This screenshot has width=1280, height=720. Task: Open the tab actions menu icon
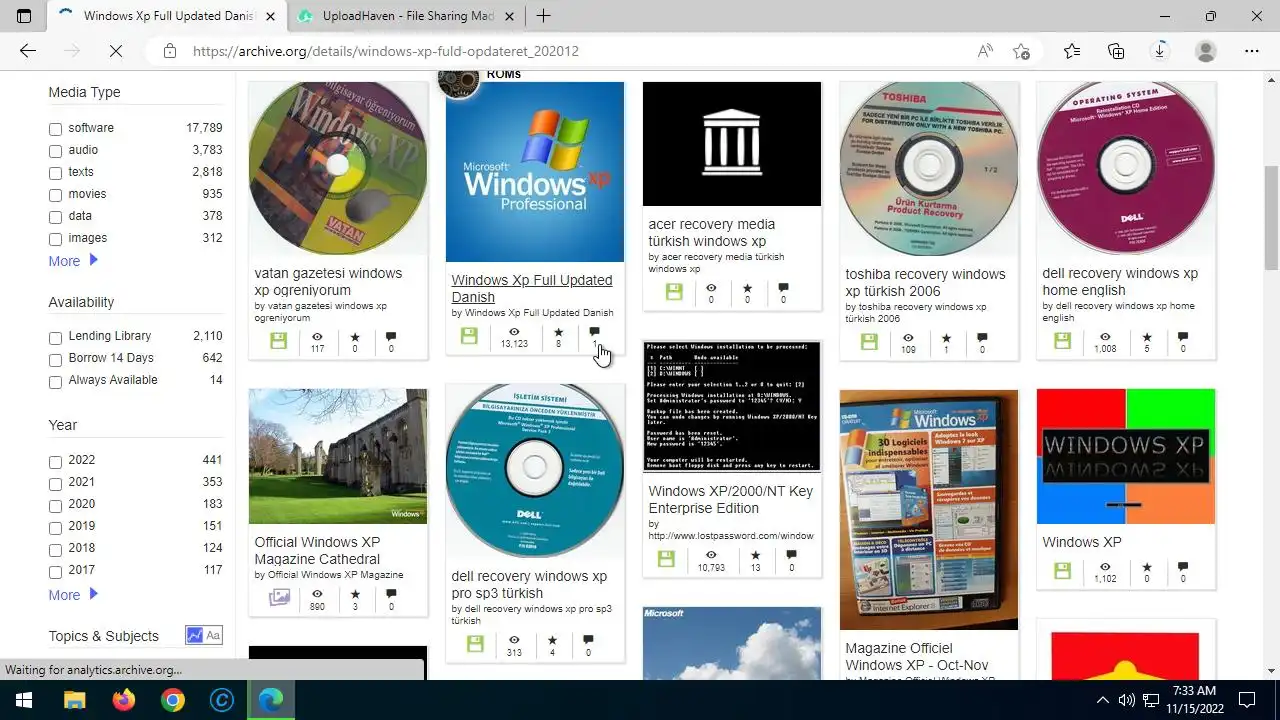24,16
